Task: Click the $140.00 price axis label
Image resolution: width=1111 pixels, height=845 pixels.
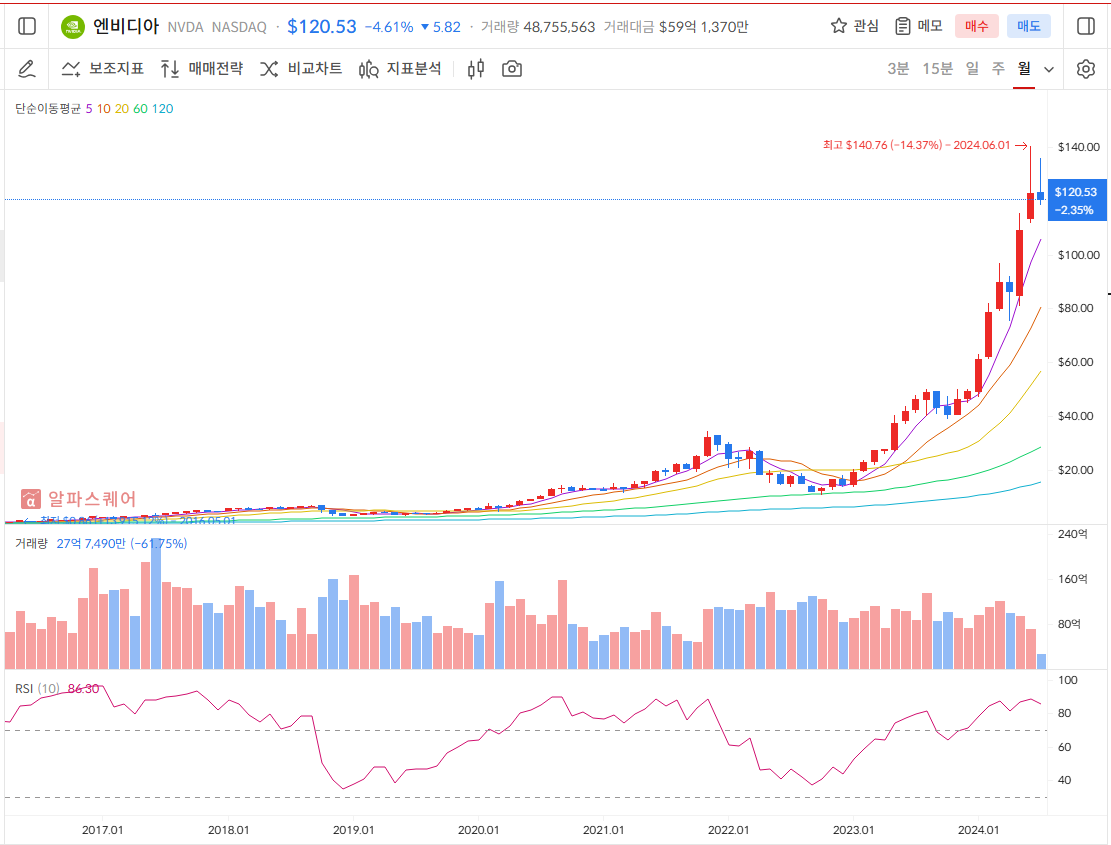Action: 1078,147
